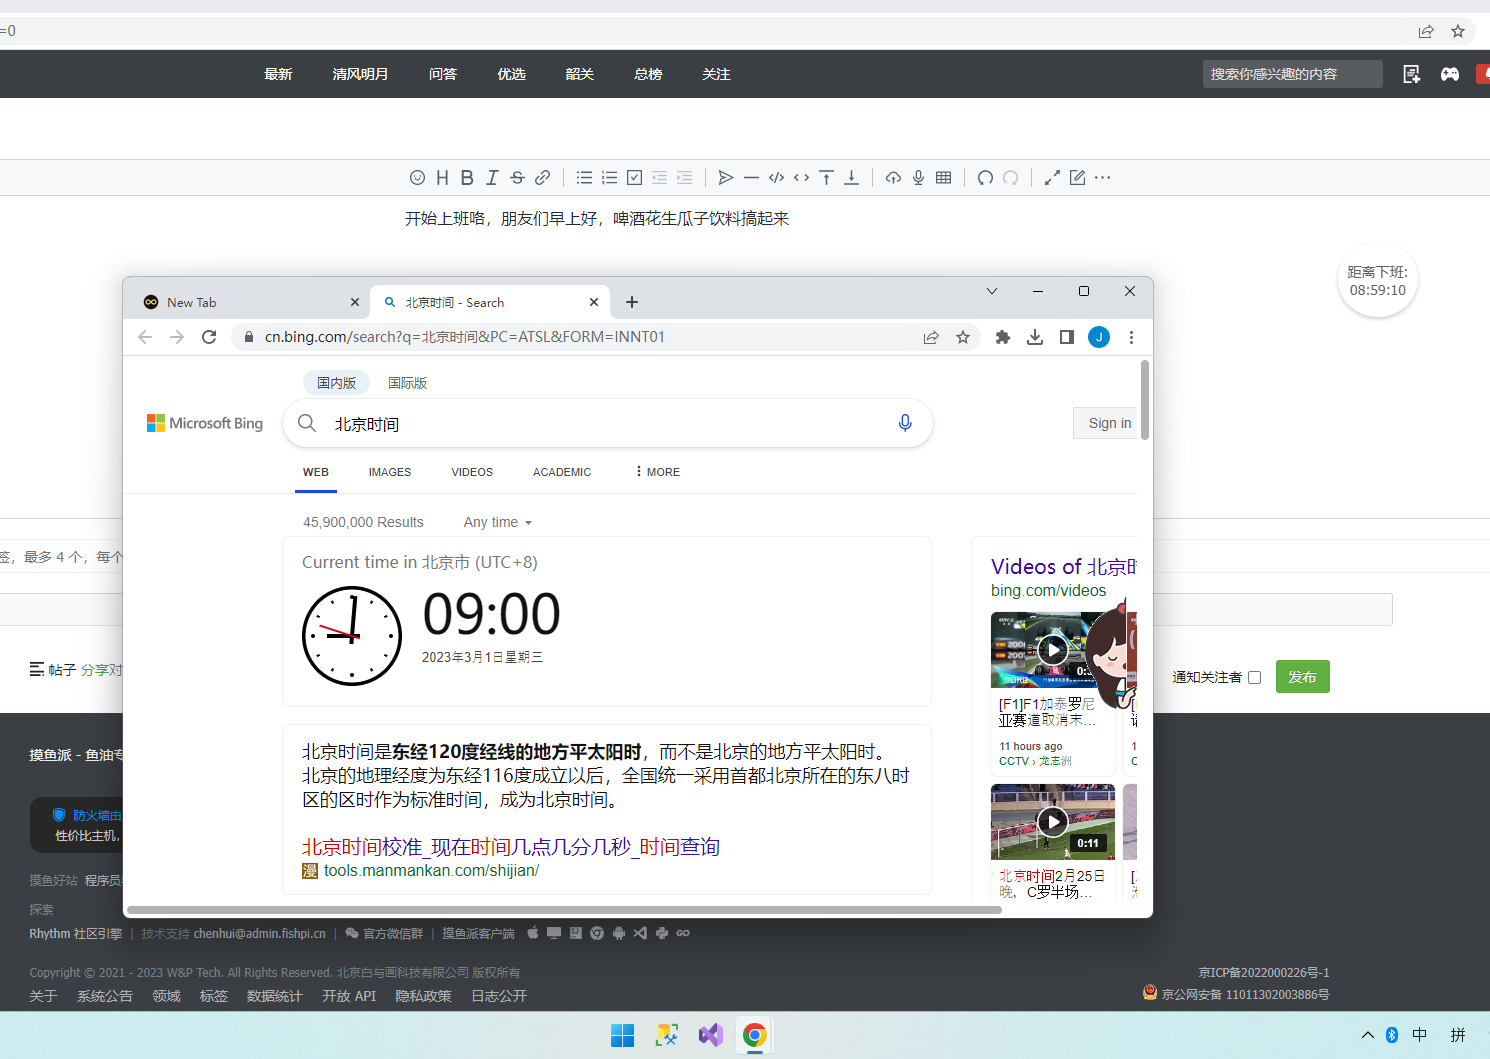Insert a table in the editor
The width and height of the screenshot is (1490, 1059).
pos(943,178)
